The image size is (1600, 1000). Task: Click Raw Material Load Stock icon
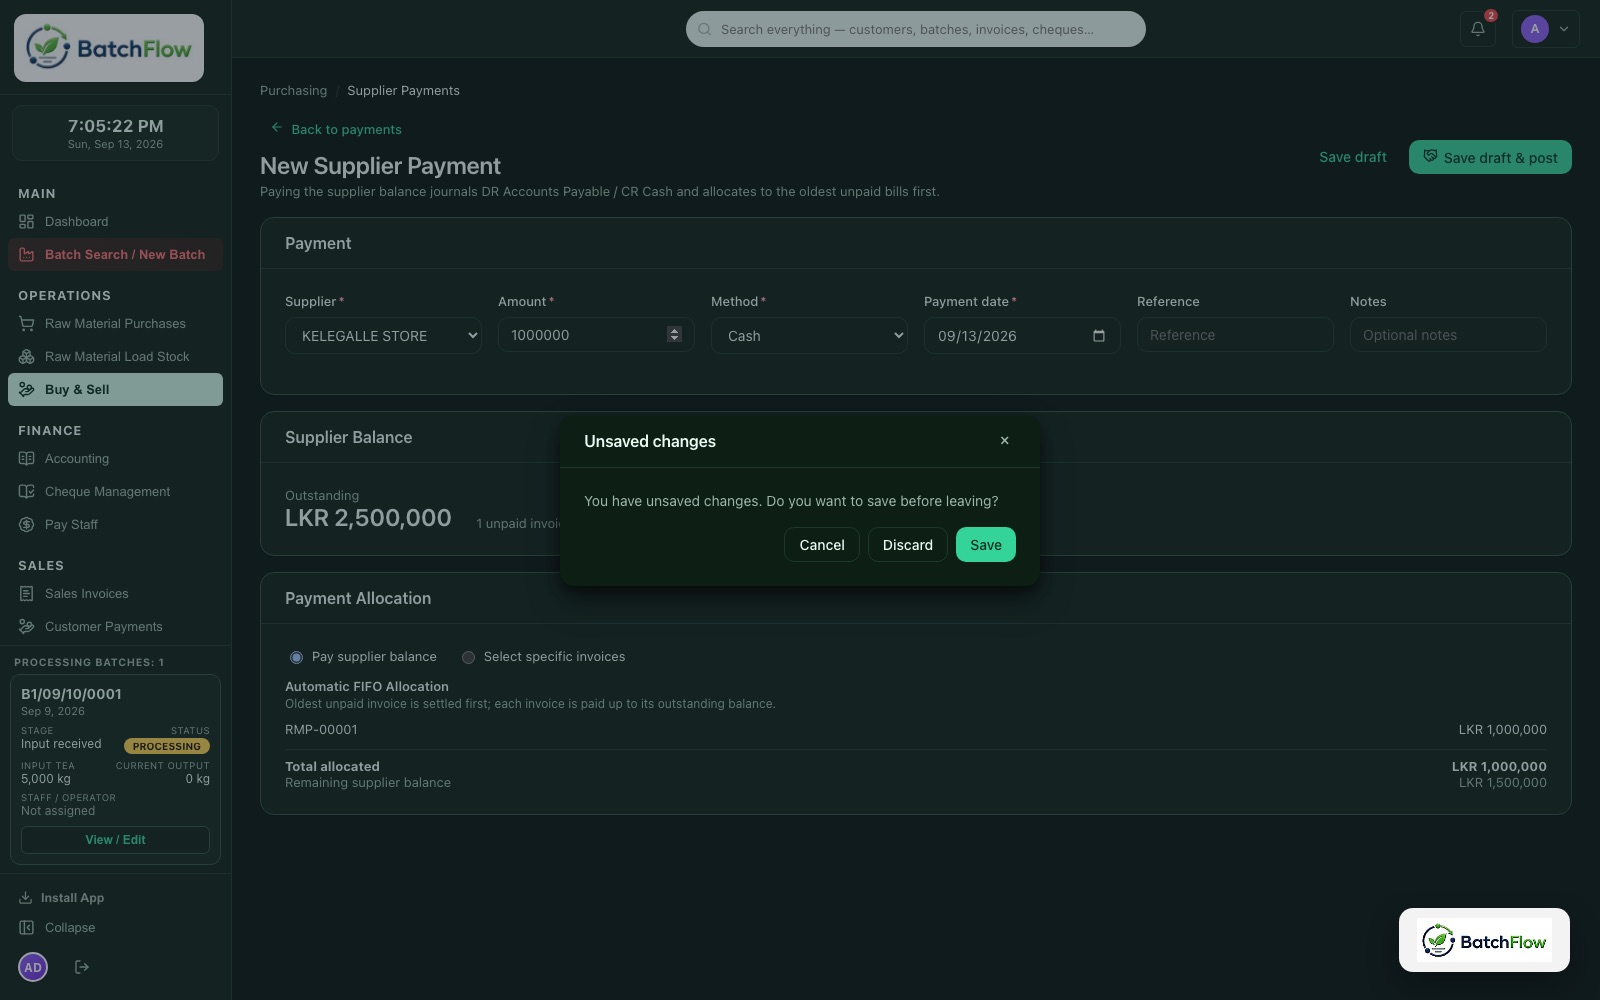pos(27,356)
